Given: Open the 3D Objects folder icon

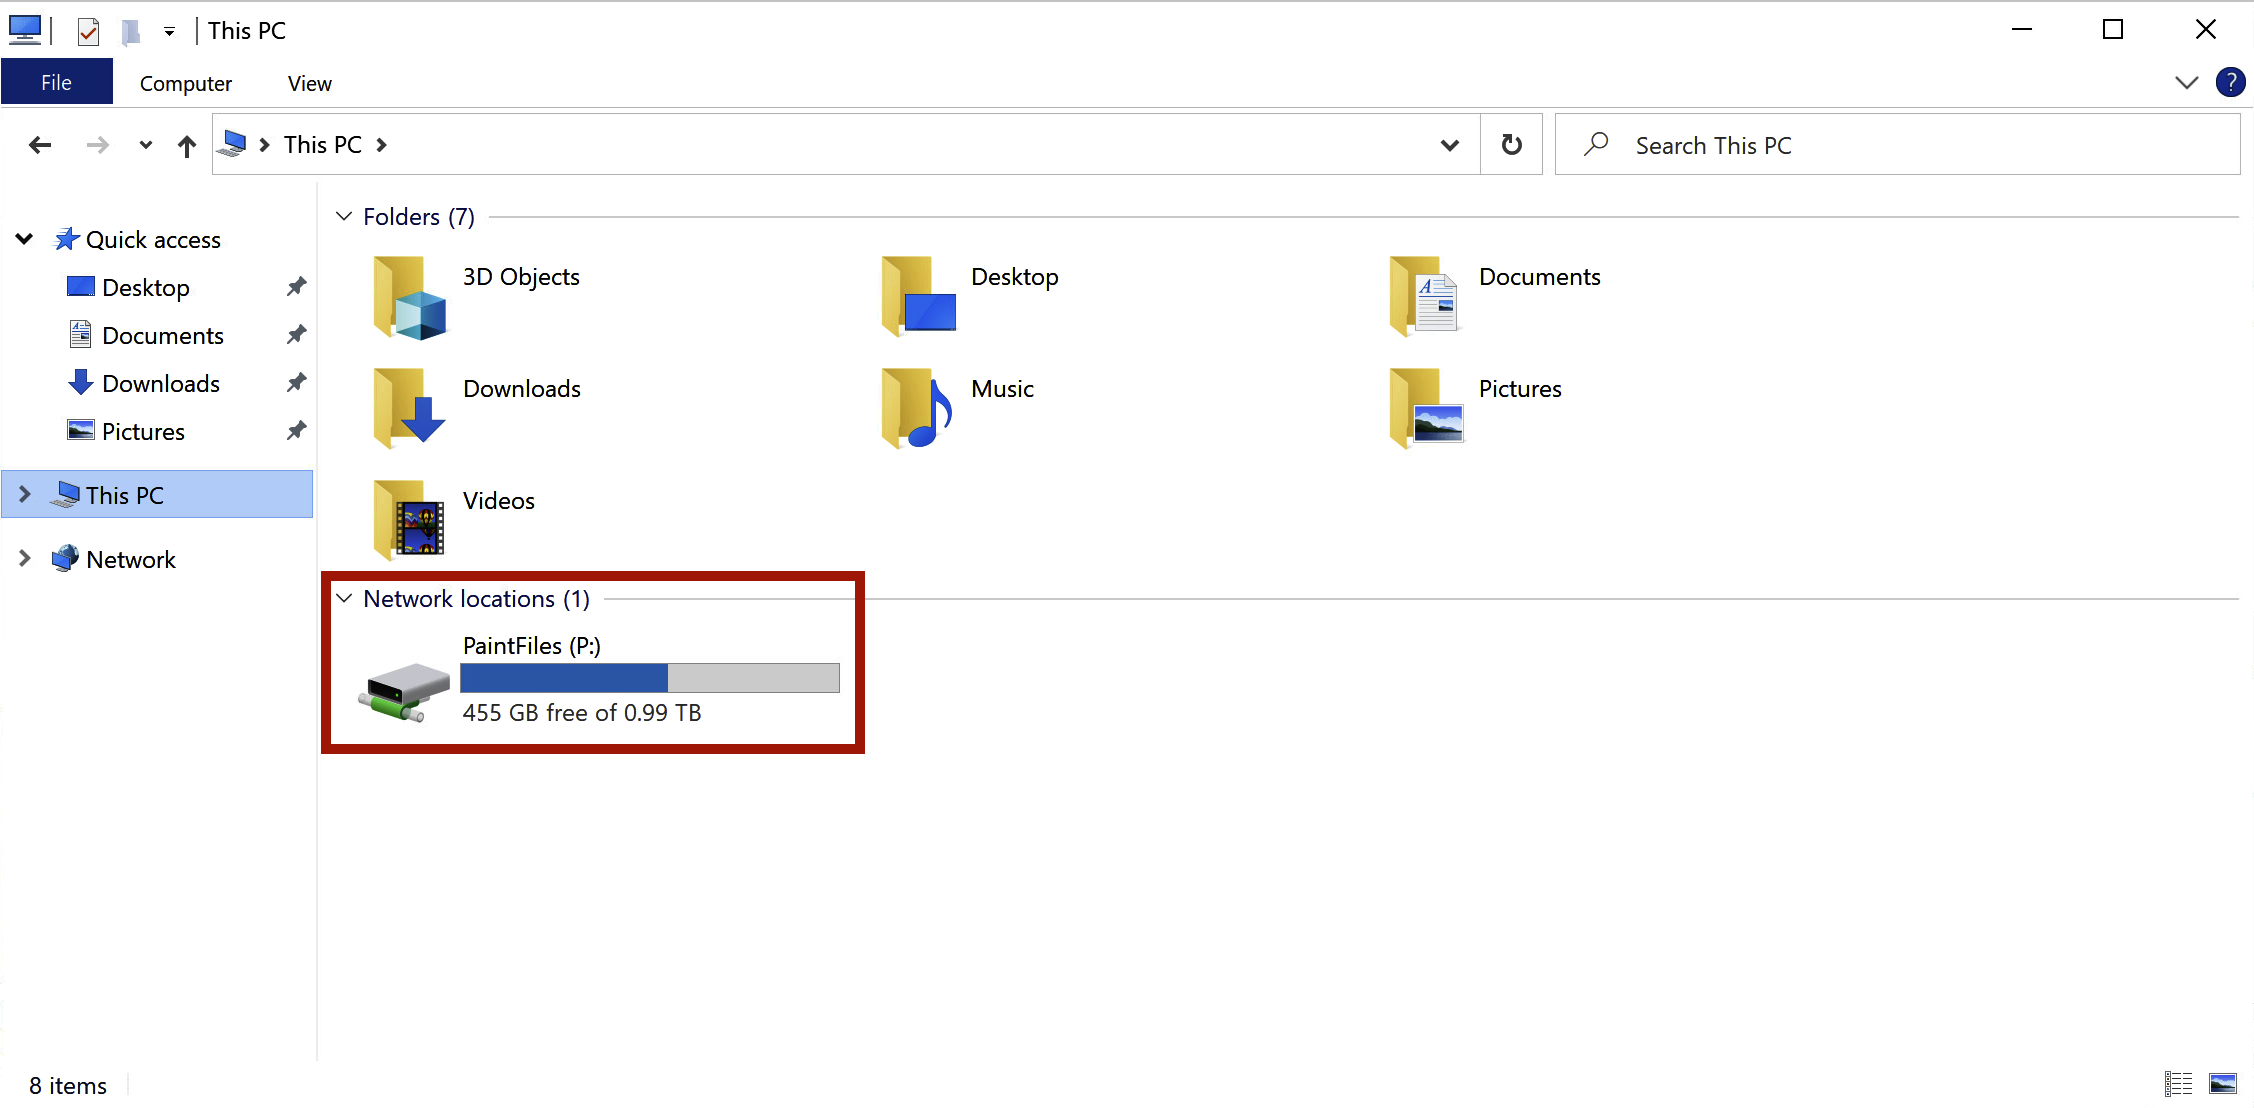Looking at the screenshot, I should 409,297.
